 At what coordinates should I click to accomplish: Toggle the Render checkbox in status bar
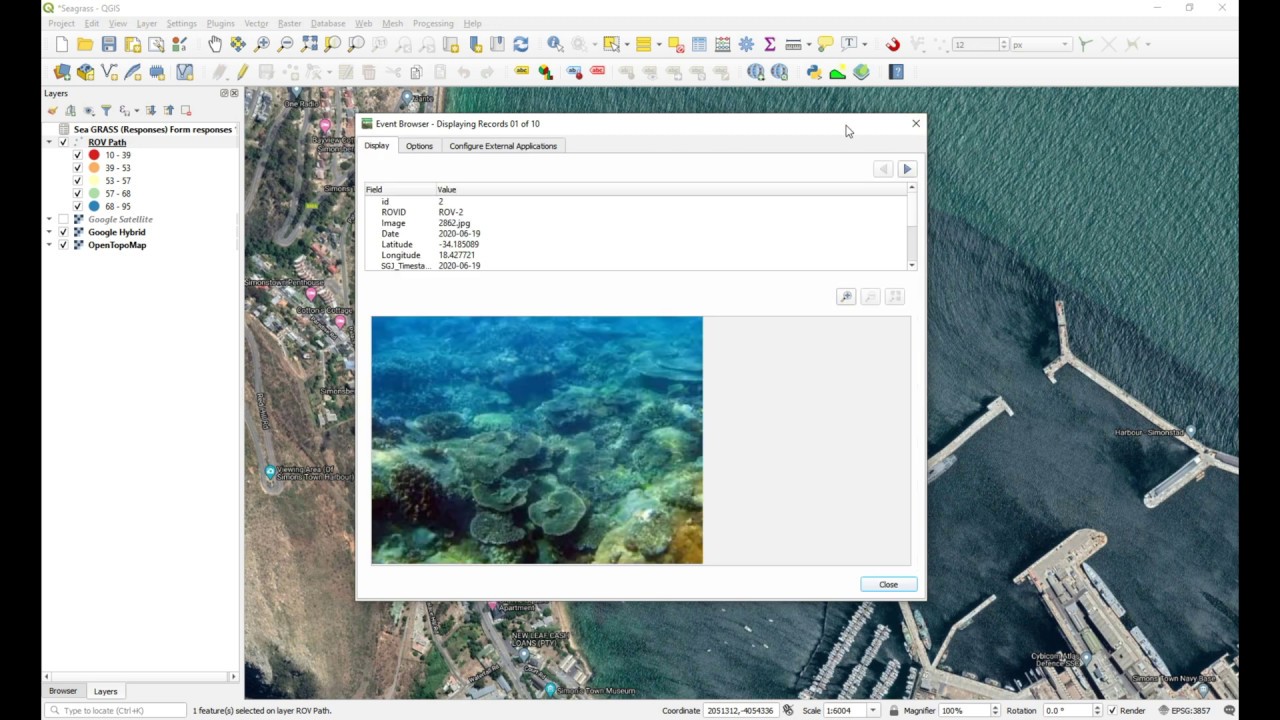[x=1112, y=710]
